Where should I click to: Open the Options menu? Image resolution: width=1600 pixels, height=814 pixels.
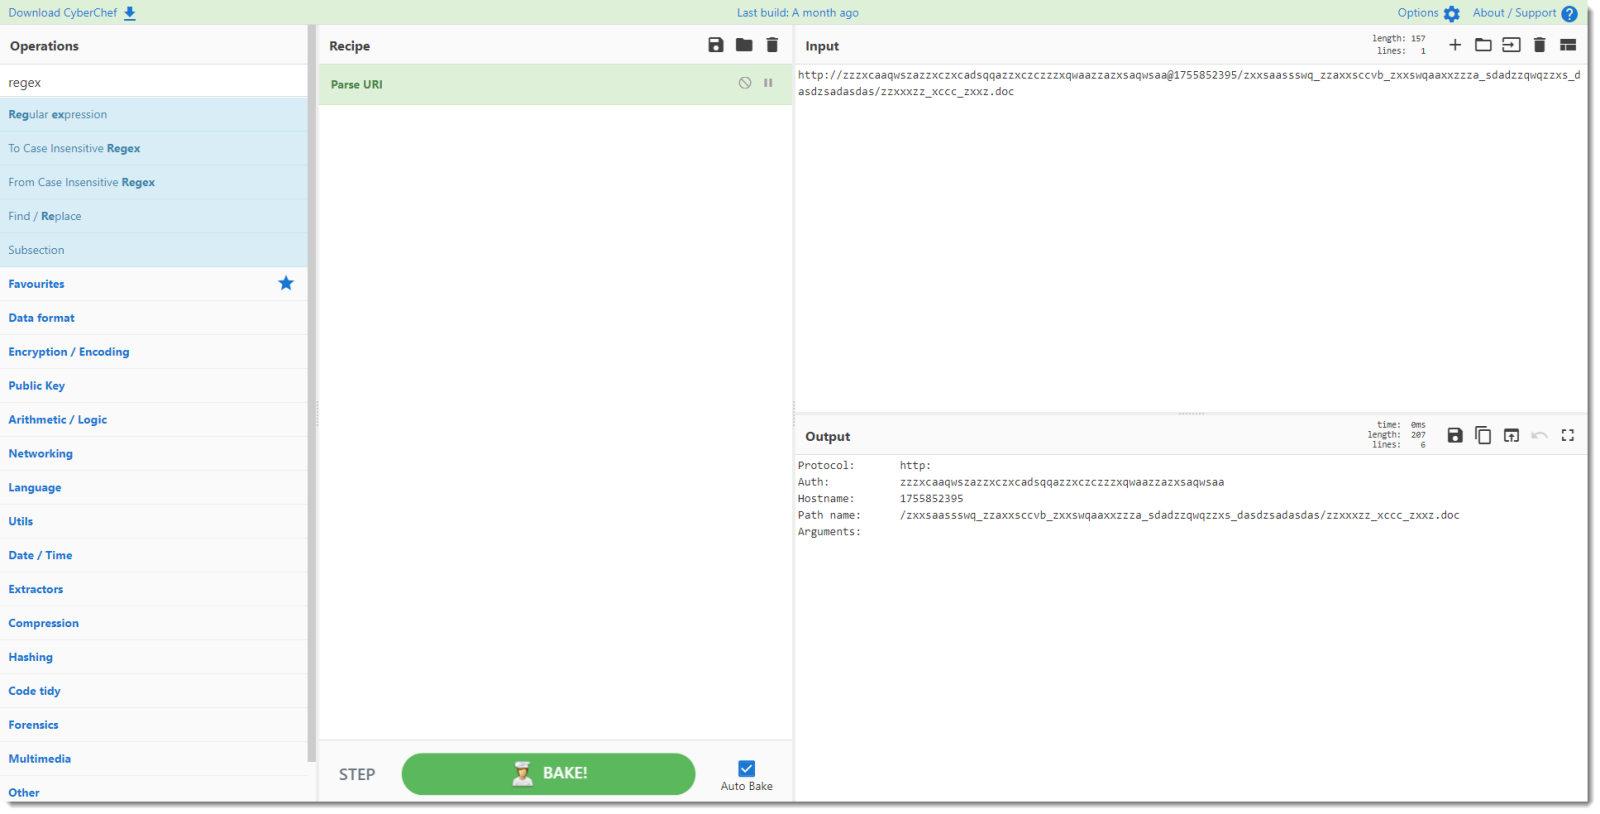pos(1428,13)
